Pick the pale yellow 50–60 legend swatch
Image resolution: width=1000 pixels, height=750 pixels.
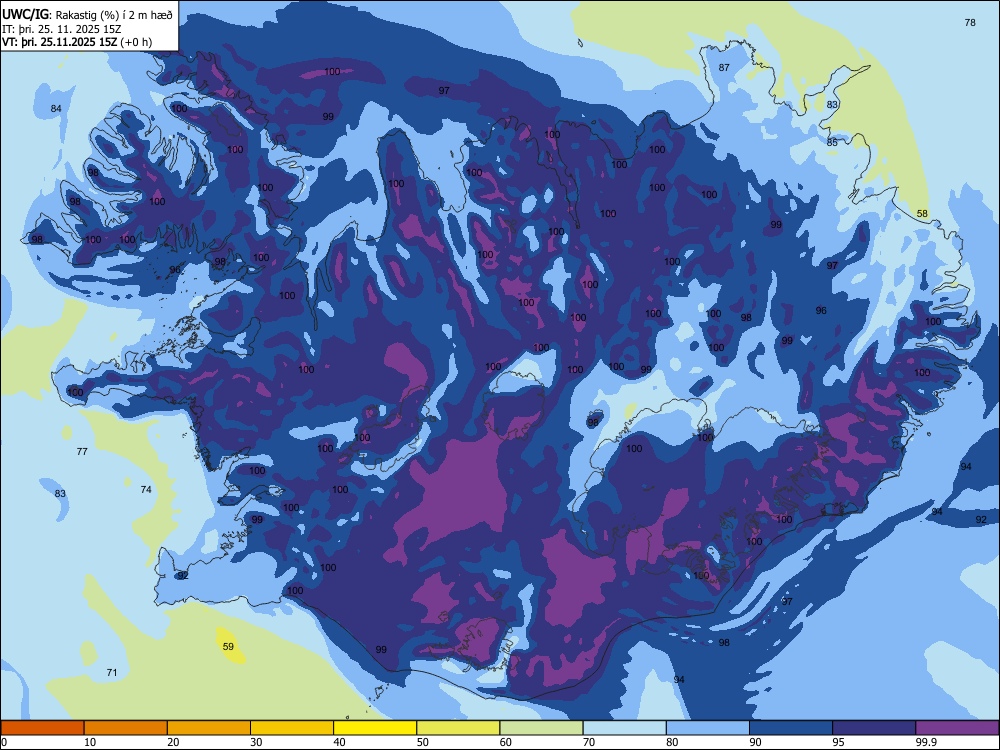459,728
